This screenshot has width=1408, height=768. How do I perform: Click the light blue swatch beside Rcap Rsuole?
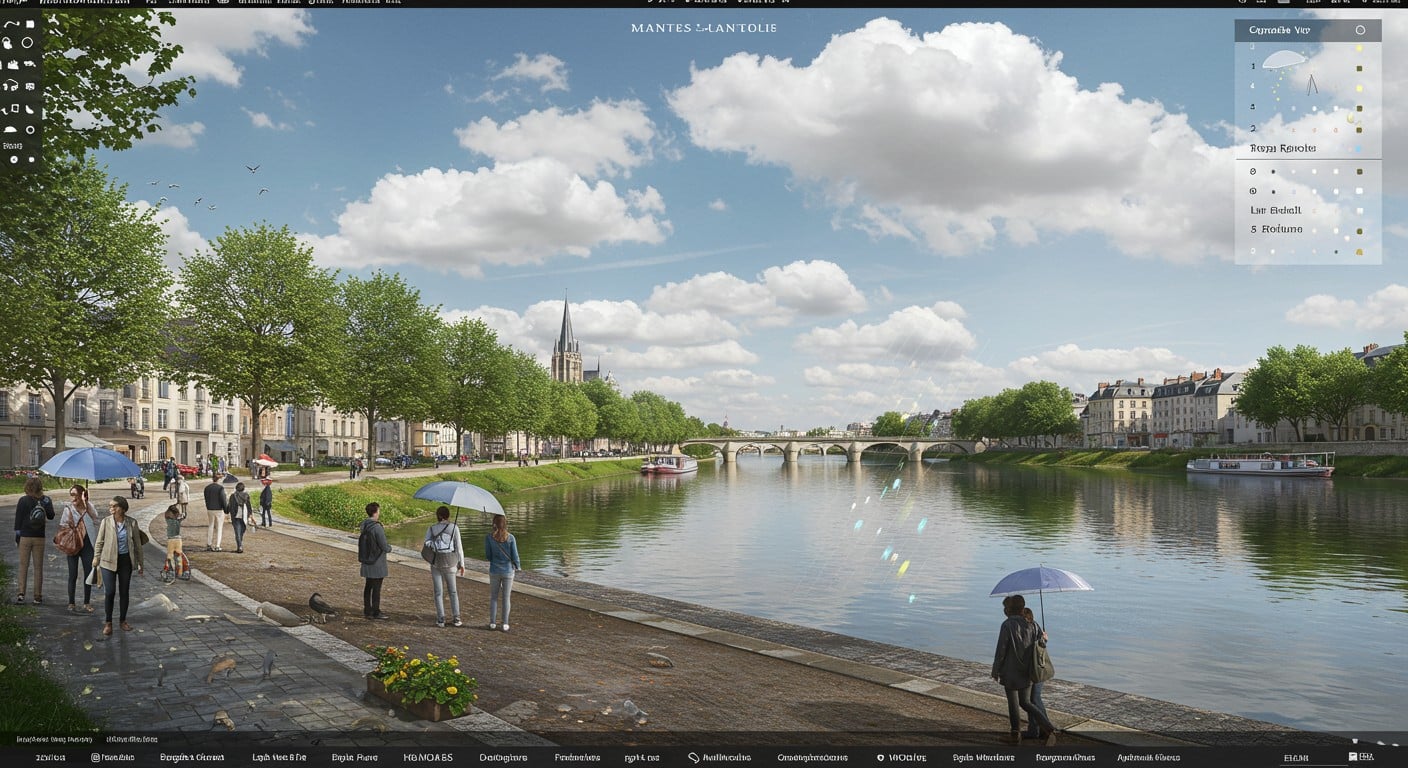(x=1358, y=149)
